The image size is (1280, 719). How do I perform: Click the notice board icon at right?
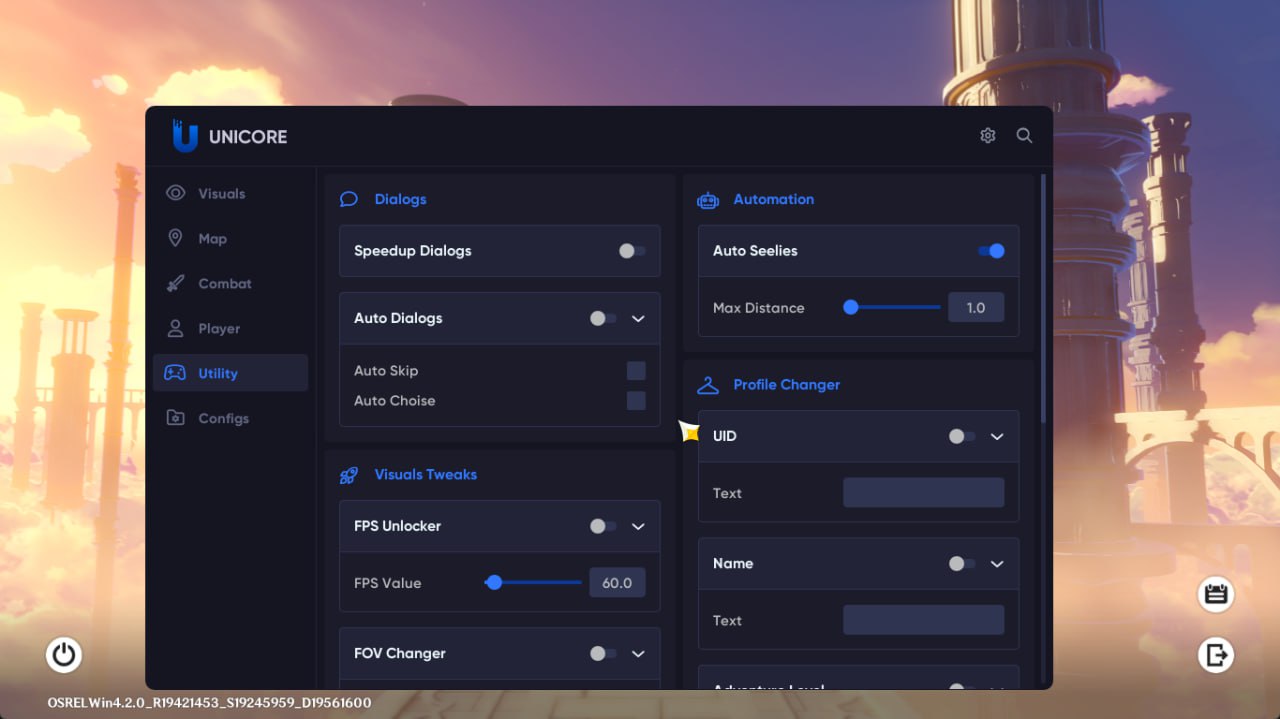point(1216,594)
